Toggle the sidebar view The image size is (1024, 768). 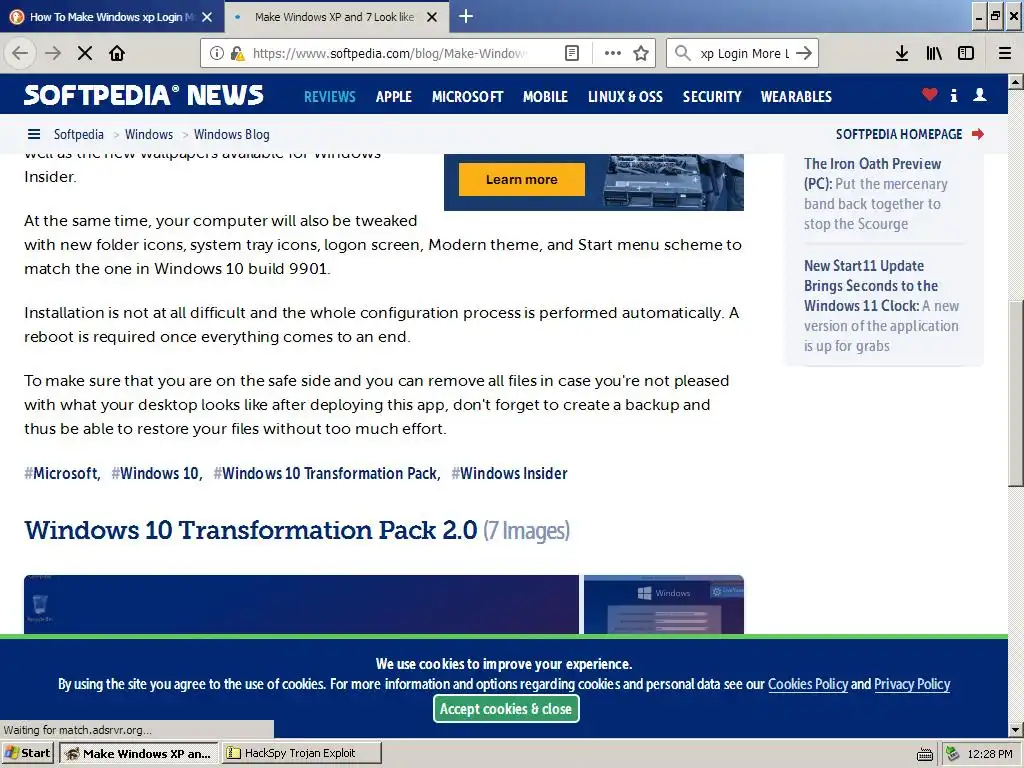[966, 53]
